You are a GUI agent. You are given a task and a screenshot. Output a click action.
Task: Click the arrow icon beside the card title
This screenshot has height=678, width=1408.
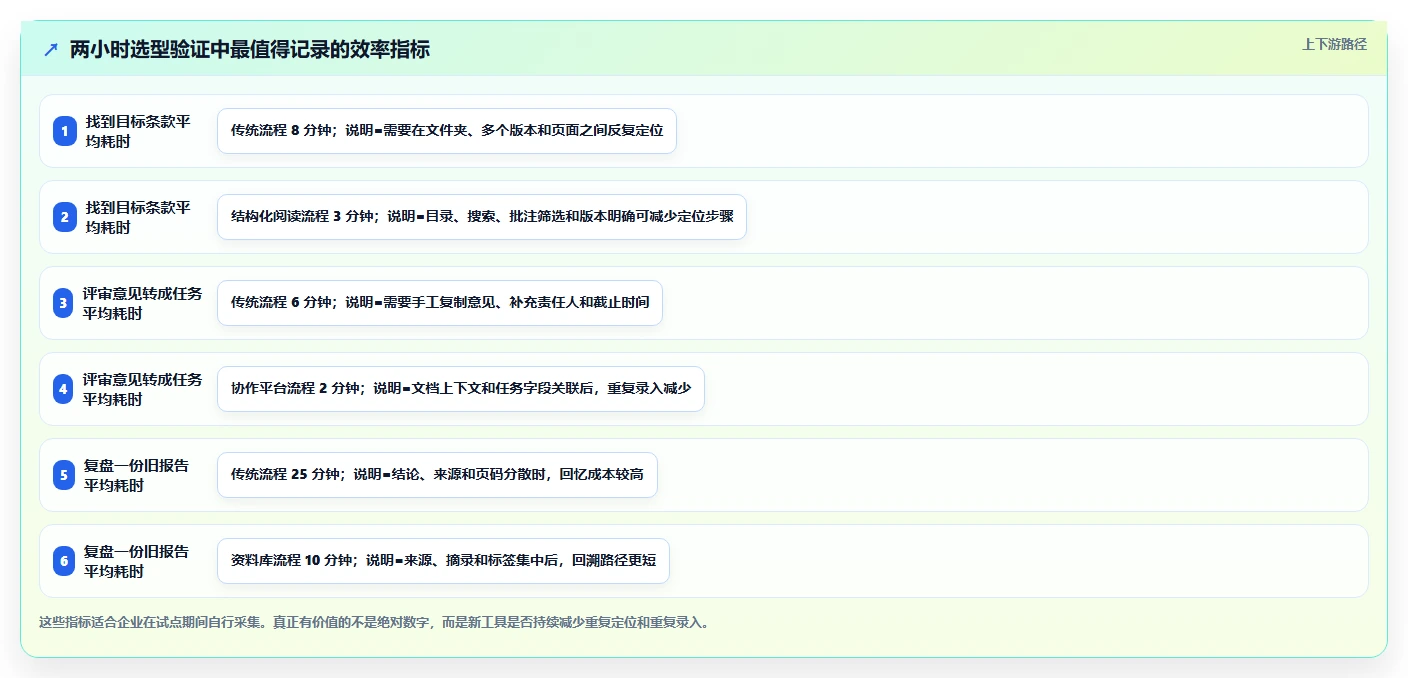[51, 50]
